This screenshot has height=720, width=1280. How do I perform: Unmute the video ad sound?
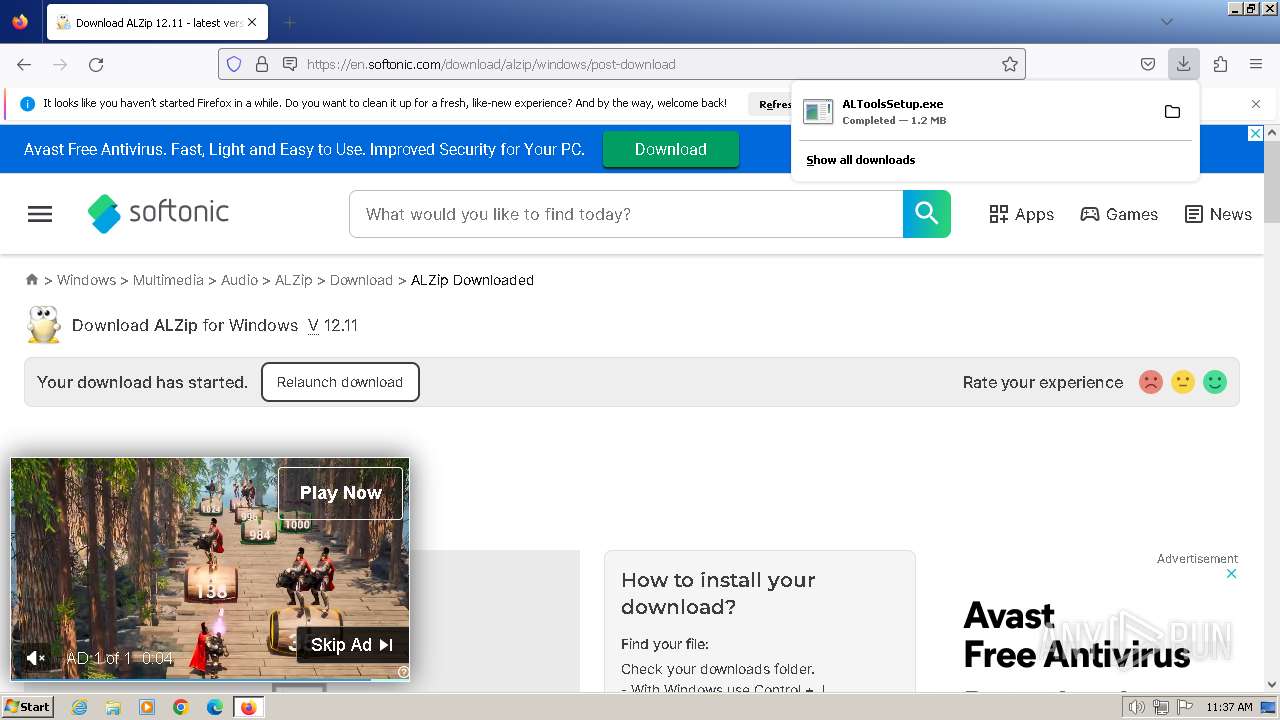coord(36,658)
